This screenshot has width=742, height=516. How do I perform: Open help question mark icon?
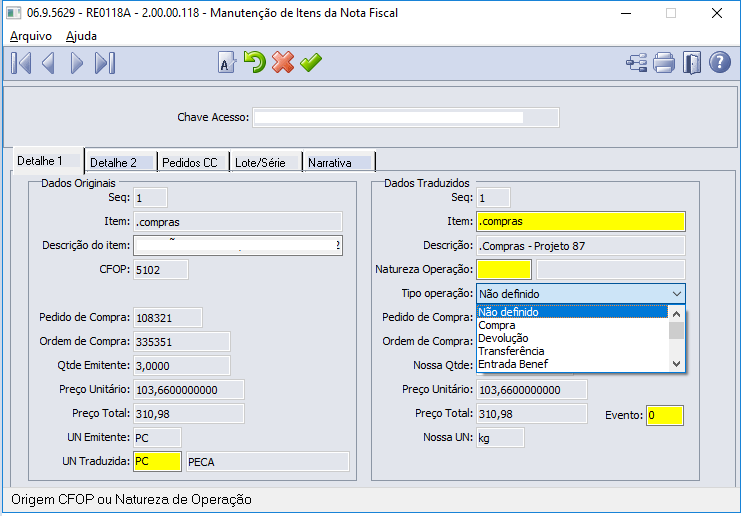point(720,62)
